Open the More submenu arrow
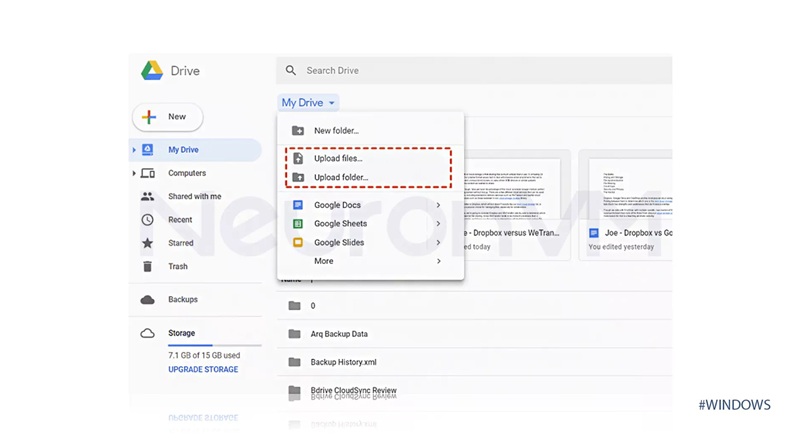The height and width of the screenshot is (445, 800). click(438, 261)
